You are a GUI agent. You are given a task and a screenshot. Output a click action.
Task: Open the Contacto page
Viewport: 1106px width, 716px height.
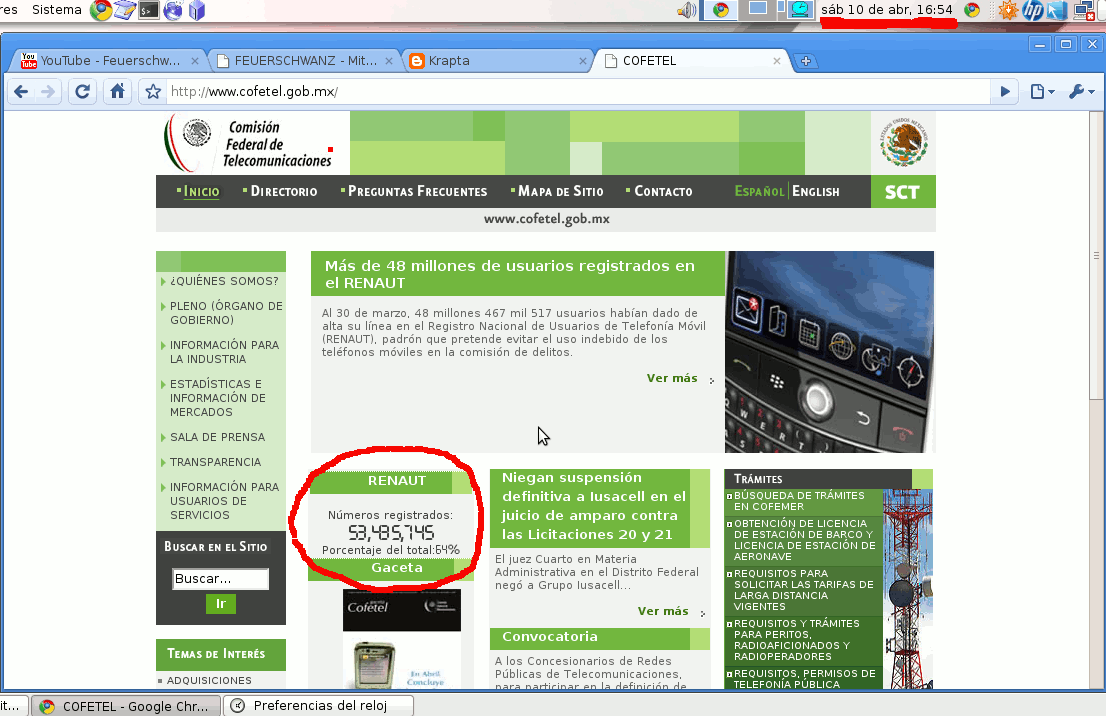(x=663, y=191)
